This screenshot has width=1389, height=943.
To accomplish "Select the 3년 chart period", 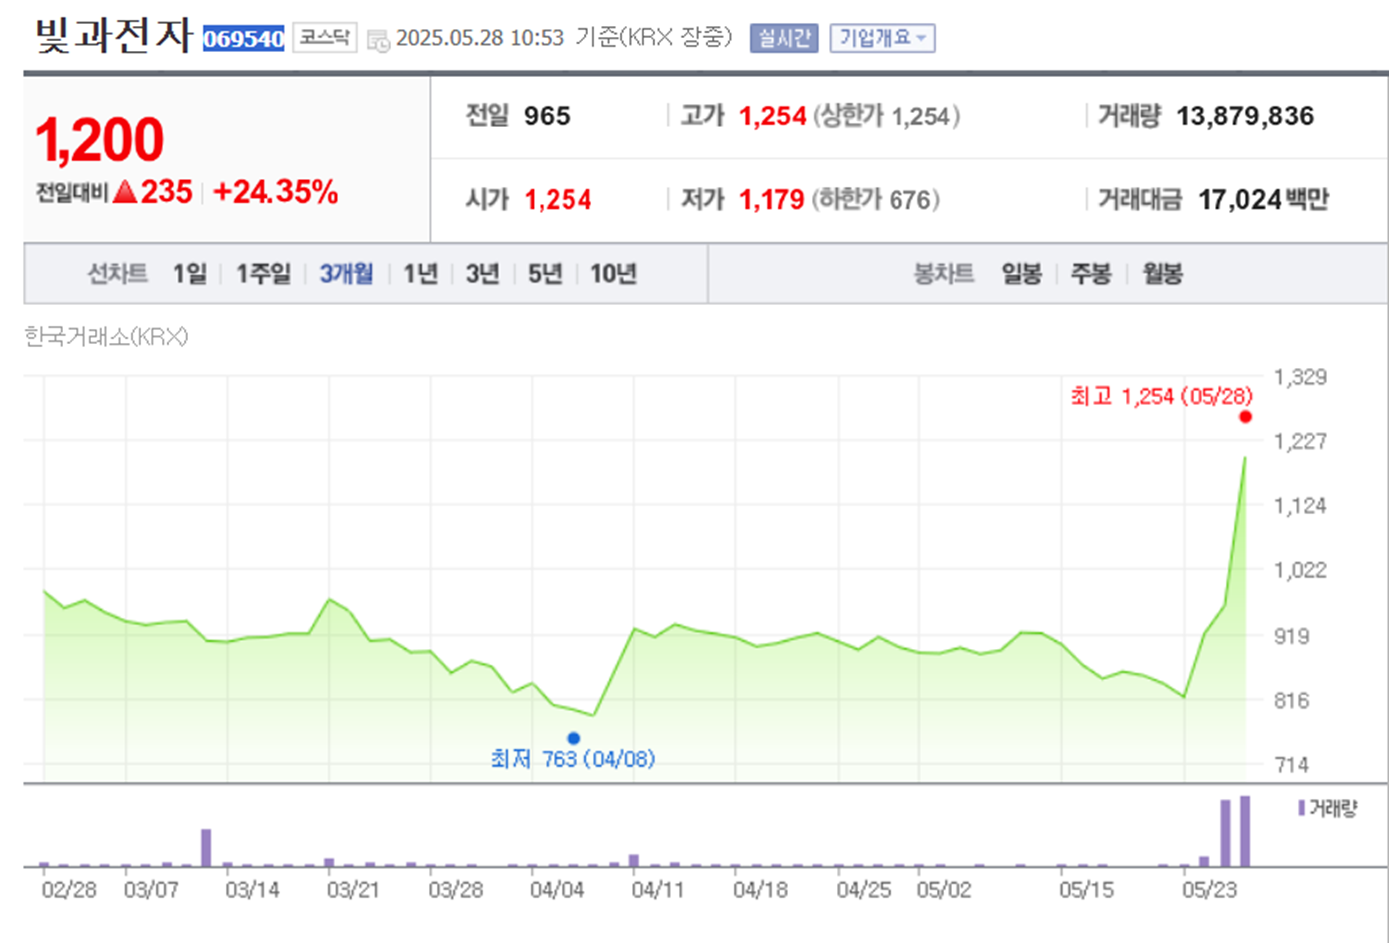I will [482, 274].
